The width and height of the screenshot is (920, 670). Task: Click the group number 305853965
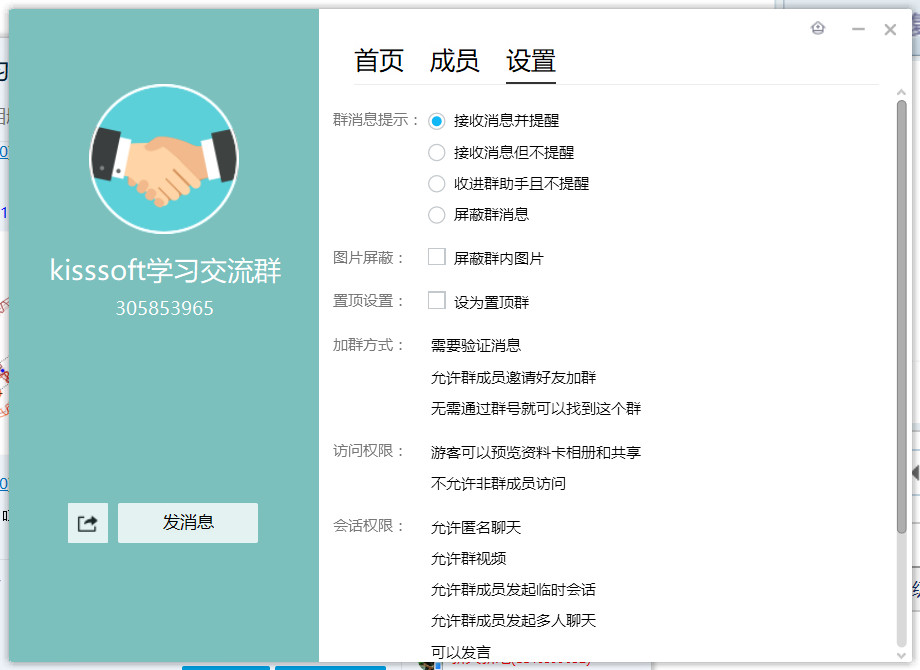pos(164,308)
